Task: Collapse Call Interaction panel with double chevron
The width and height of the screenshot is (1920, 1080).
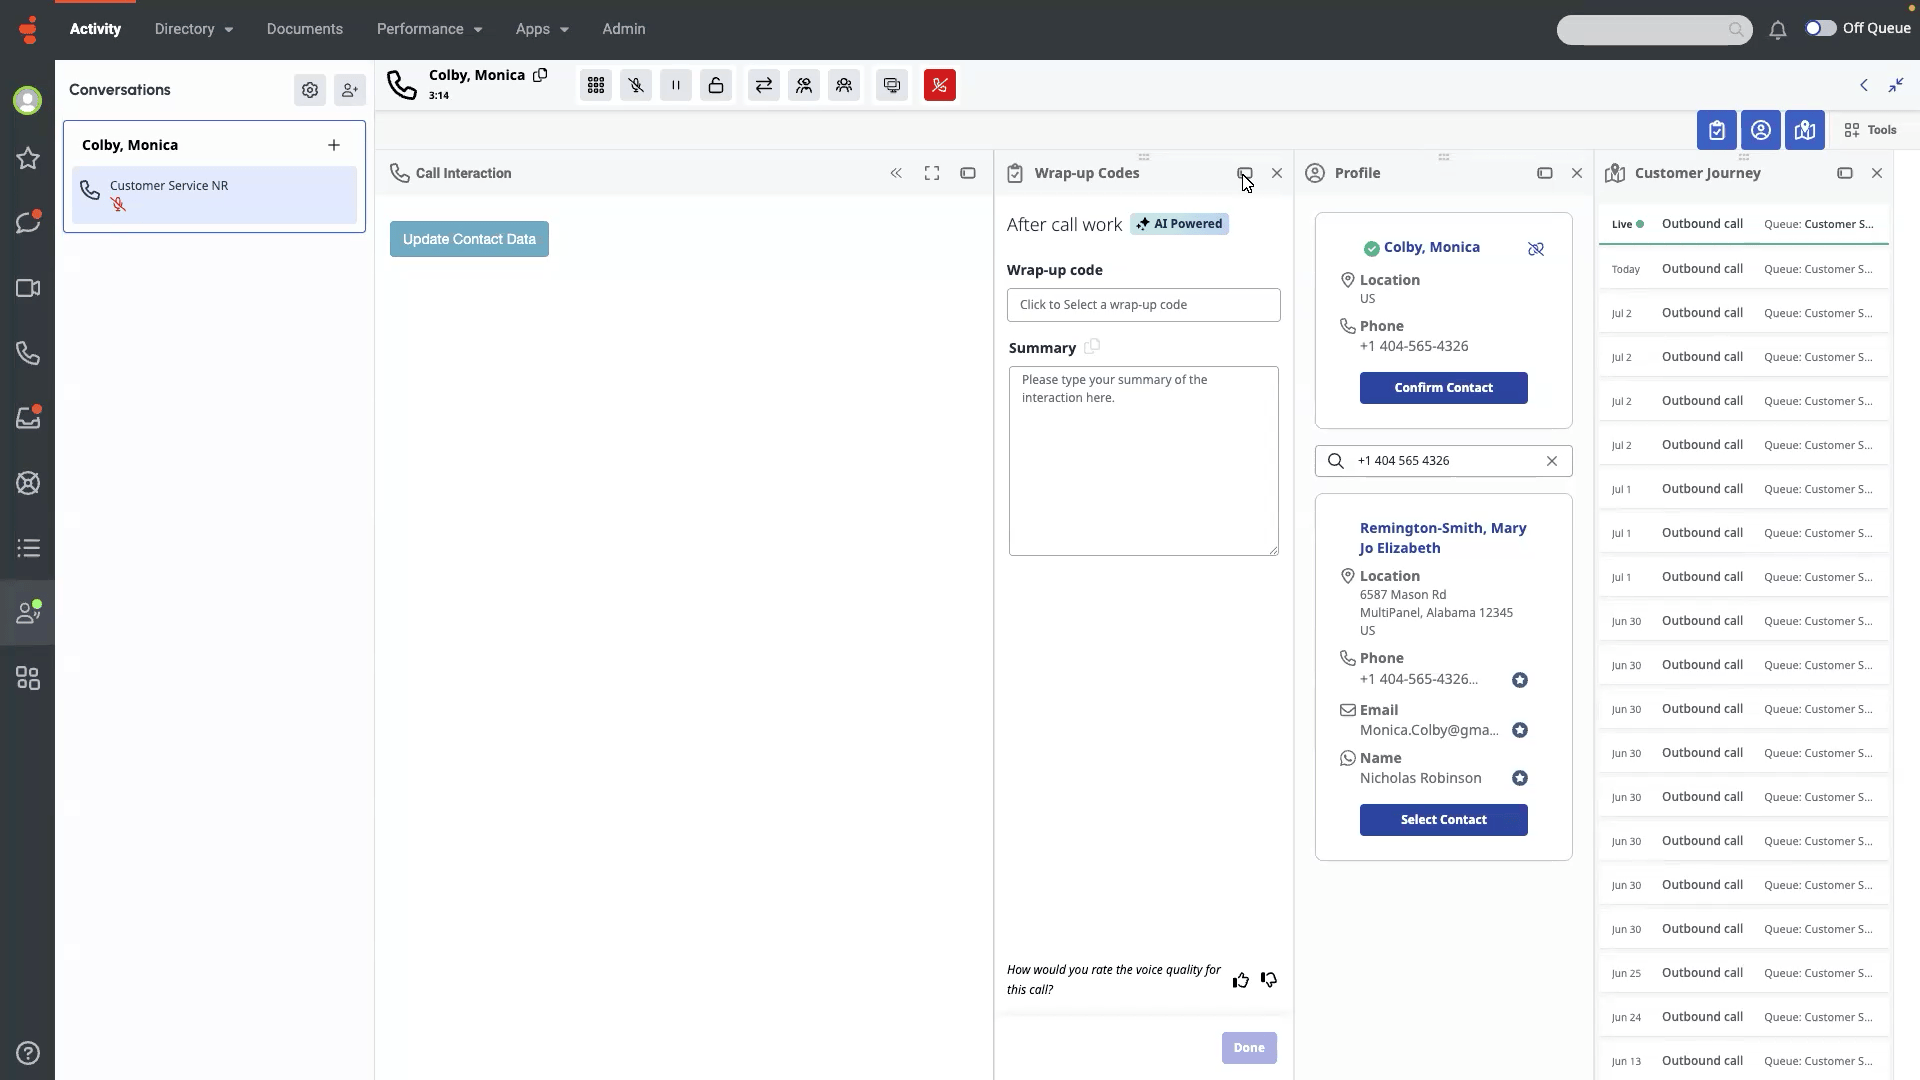Action: click(x=896, y=173)
